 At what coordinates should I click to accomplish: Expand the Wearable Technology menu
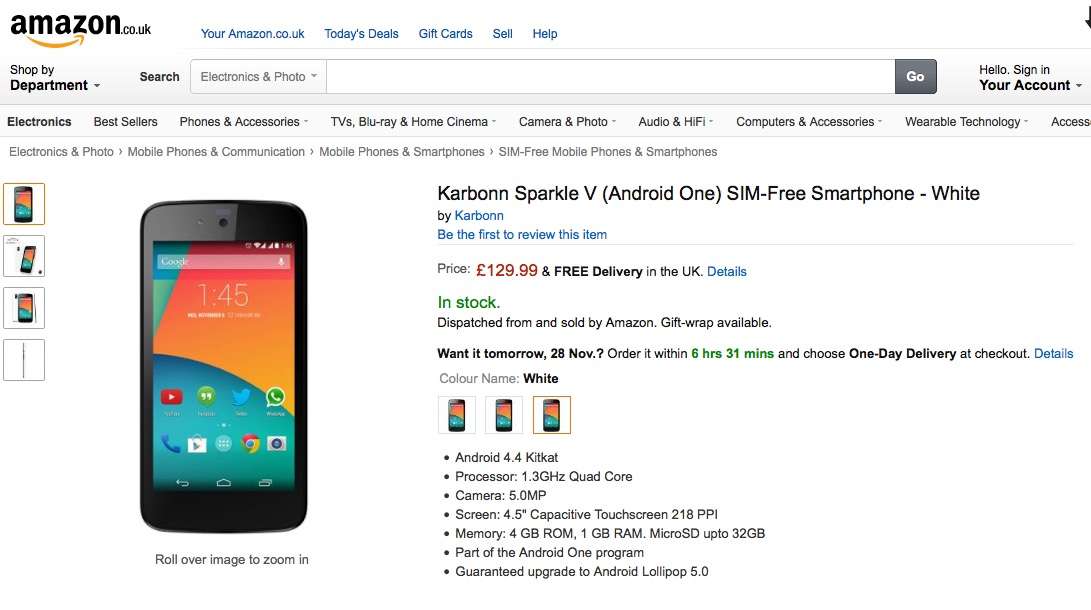coord(966,122)
